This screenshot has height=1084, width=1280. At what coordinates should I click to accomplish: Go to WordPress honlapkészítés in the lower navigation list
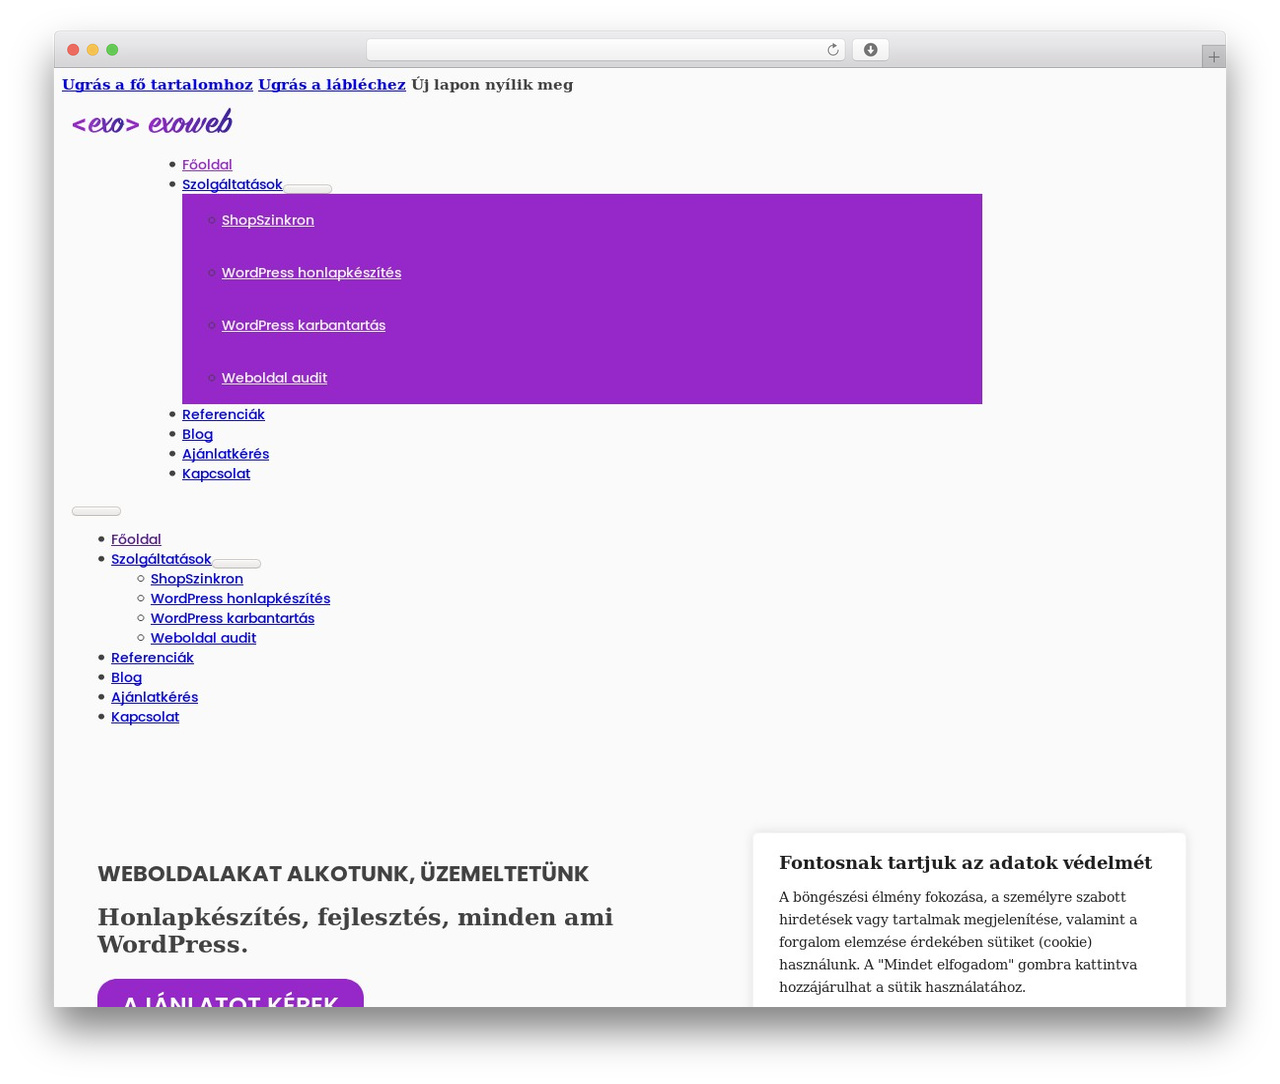pyautogui.click(x=240, y=599)
